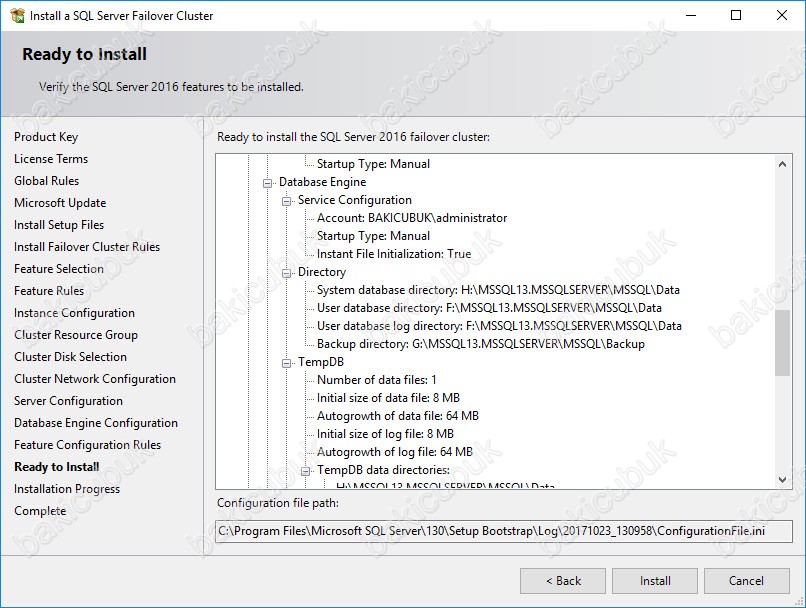
Task: Click the scroll up arrow in summary tree
Action: [x=782, y=164]
